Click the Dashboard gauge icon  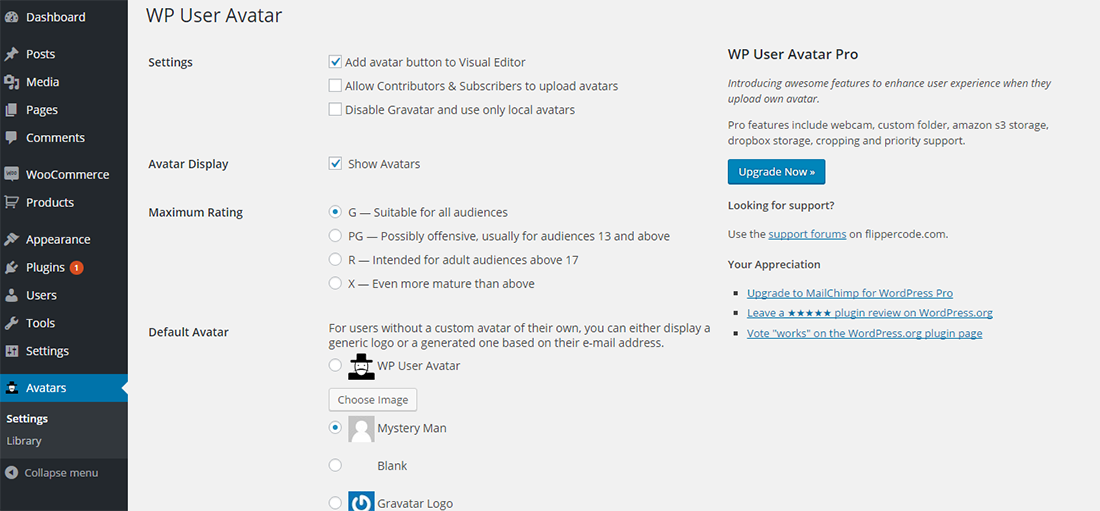(x=11, y=17)
